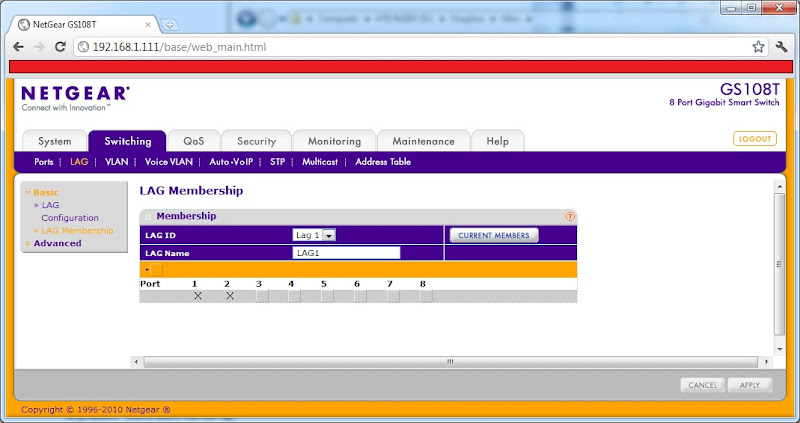
Task: Go to Voice VLAN submenu
Action: [169, 162]
